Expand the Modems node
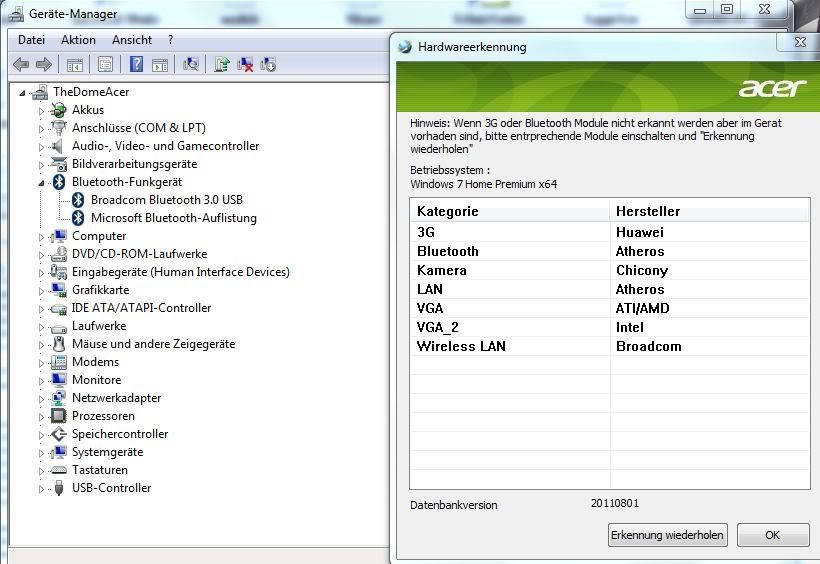The image size is (820, 564). point(41,363)
